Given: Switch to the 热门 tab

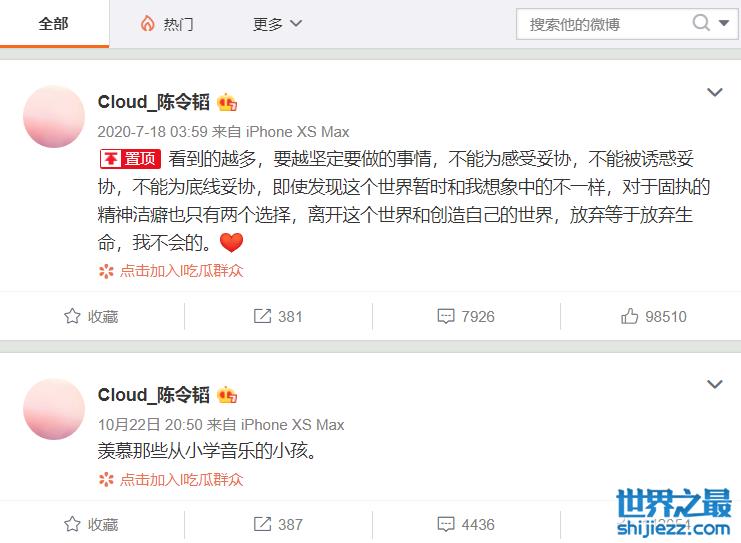Looking at the screenshot, I should 167,24.
